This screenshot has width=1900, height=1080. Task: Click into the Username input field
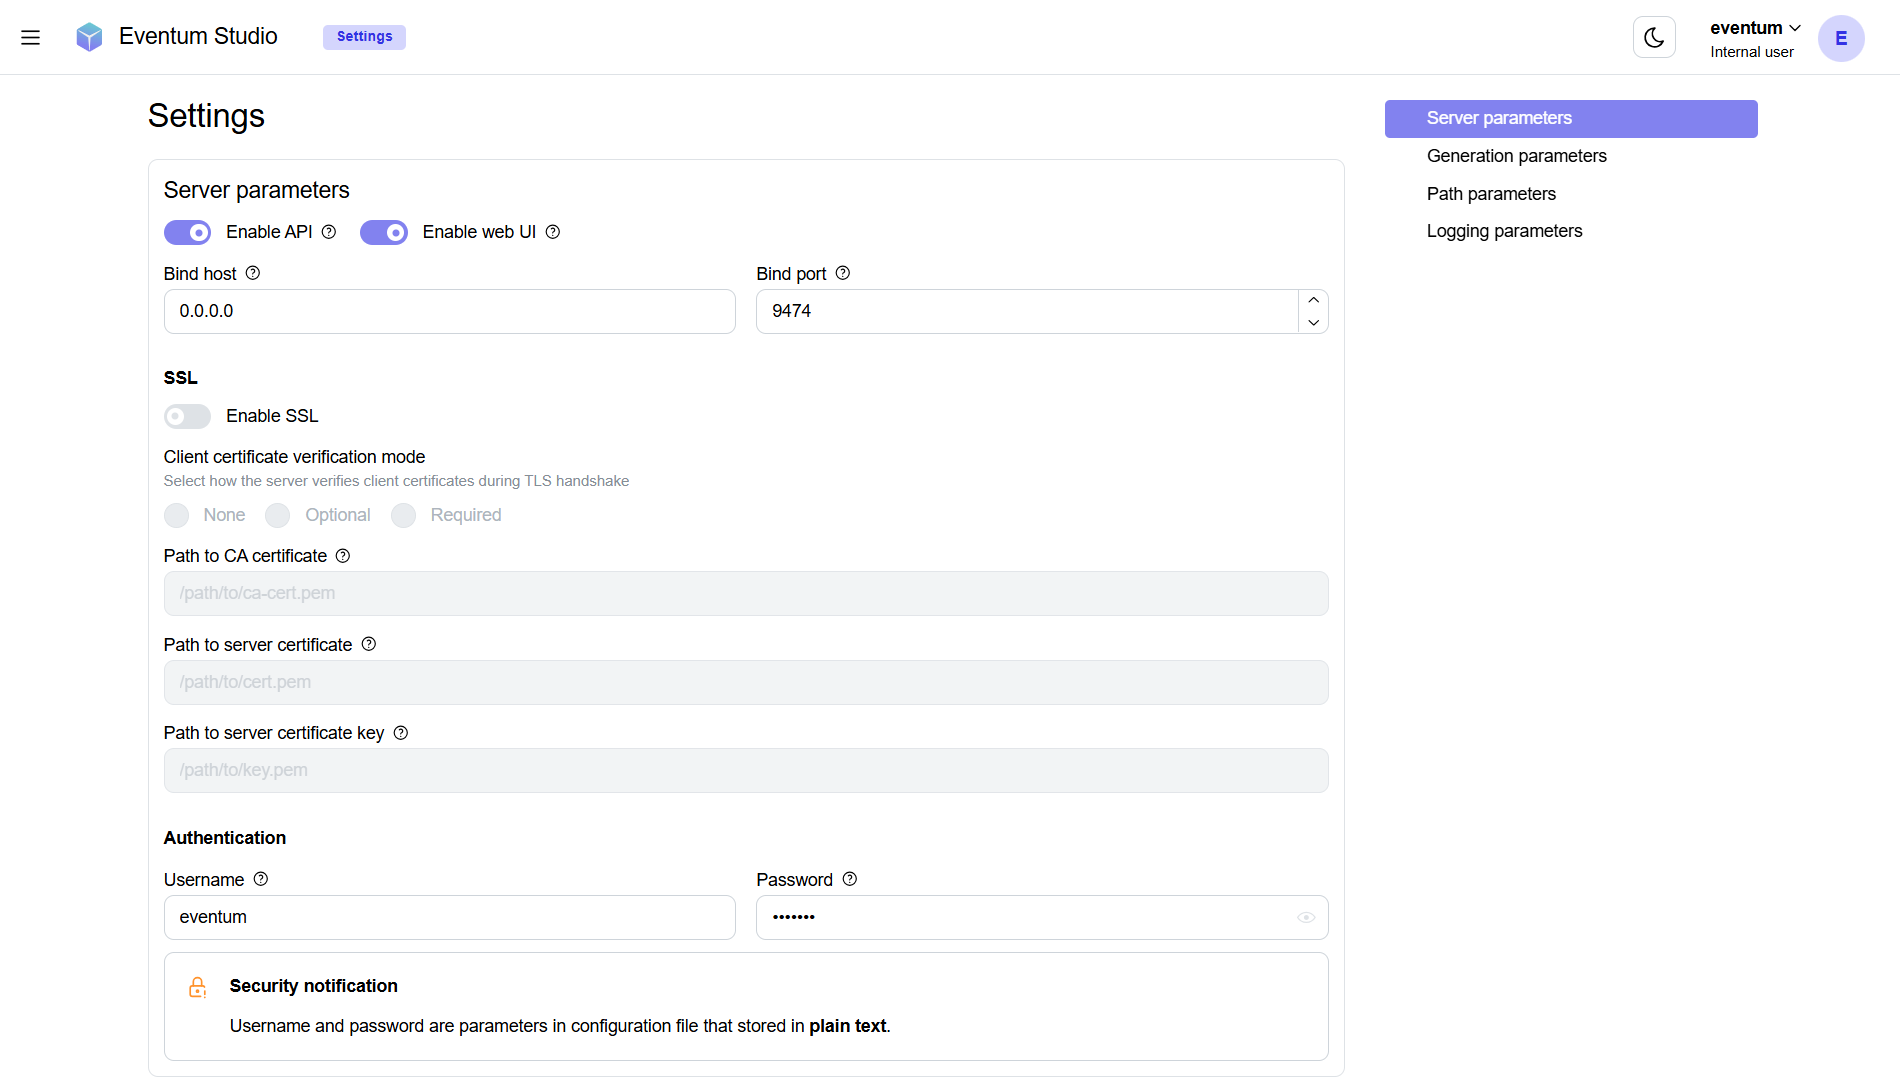pos(449,918)
